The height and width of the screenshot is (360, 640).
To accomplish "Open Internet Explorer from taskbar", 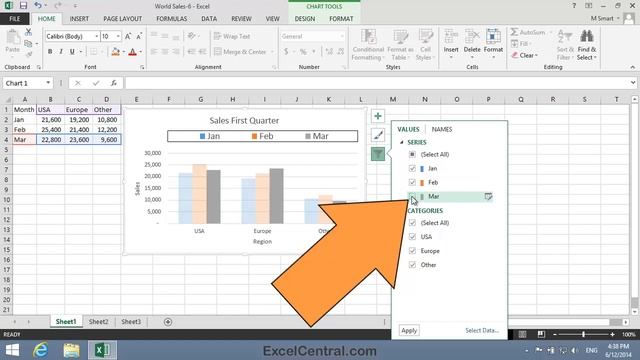I will pyautogui.click(x=41, y=350).
